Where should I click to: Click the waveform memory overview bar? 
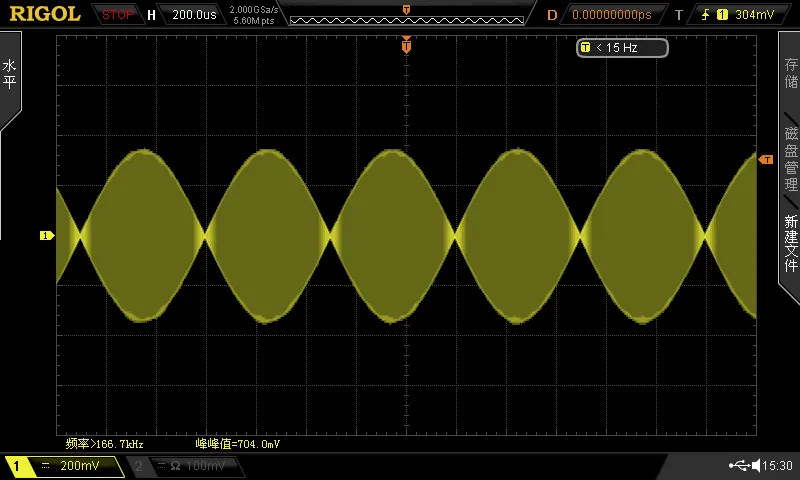407,20
